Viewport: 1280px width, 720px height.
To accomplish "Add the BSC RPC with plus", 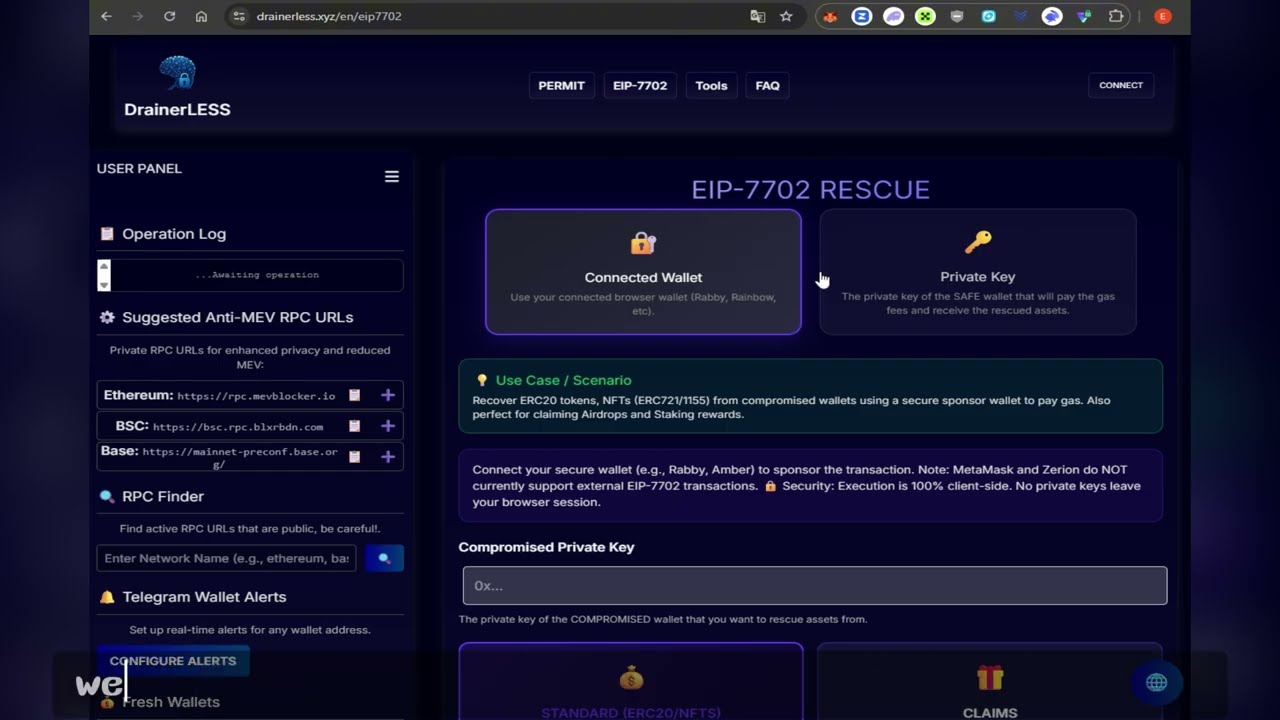I will (388, 426).
